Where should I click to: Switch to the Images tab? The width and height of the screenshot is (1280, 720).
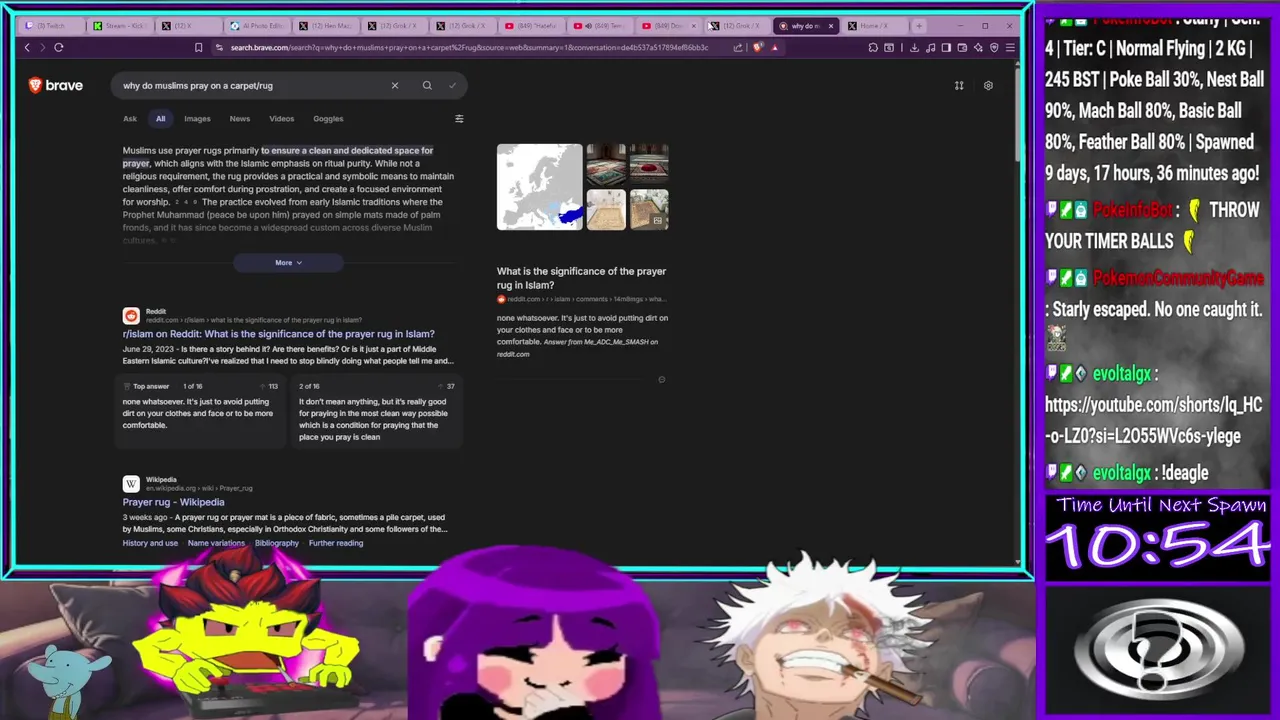tap(197, 118)
